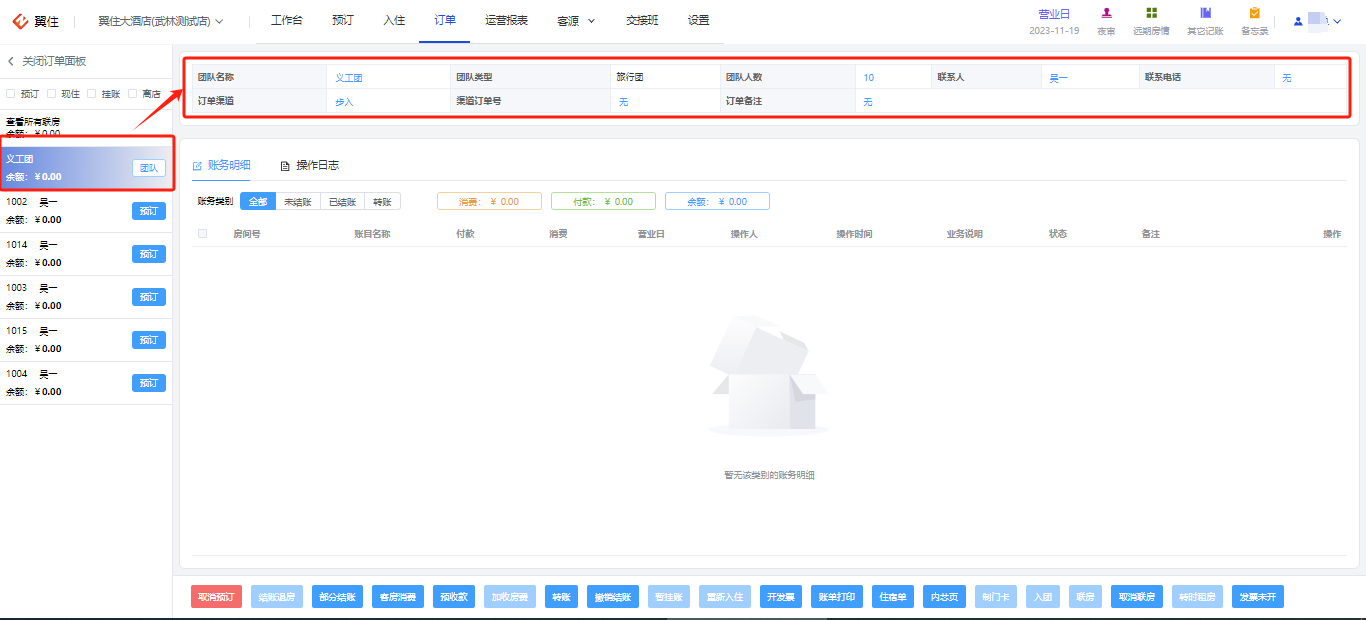Click the 联系人 value 吴一
This screenshot has width=1366, height=620.
point(1058,78)
